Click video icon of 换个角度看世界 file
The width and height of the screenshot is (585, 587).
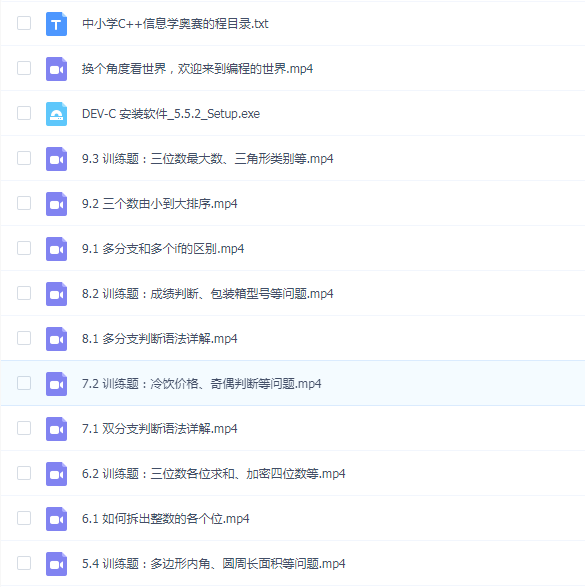point(57,69)
